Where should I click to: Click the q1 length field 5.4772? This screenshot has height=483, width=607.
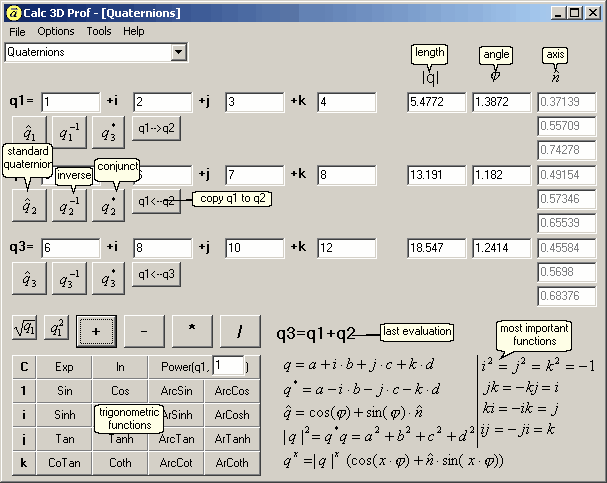pos(437,102)
